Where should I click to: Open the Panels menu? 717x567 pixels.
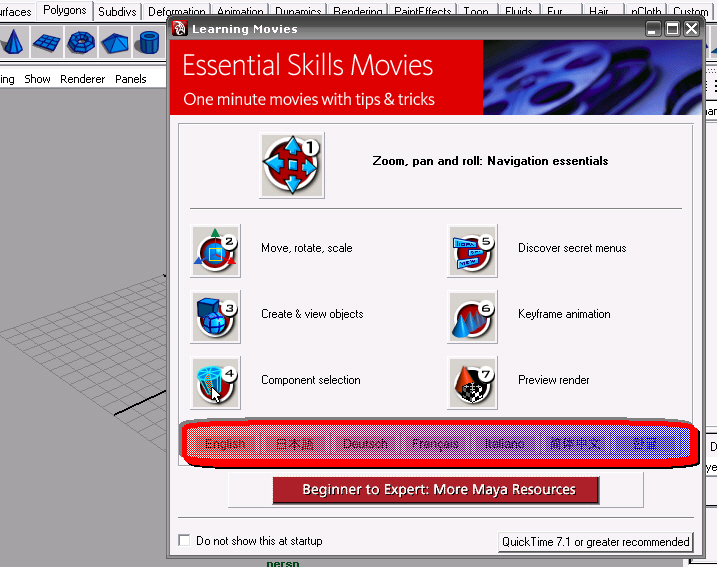pos(130,79)
